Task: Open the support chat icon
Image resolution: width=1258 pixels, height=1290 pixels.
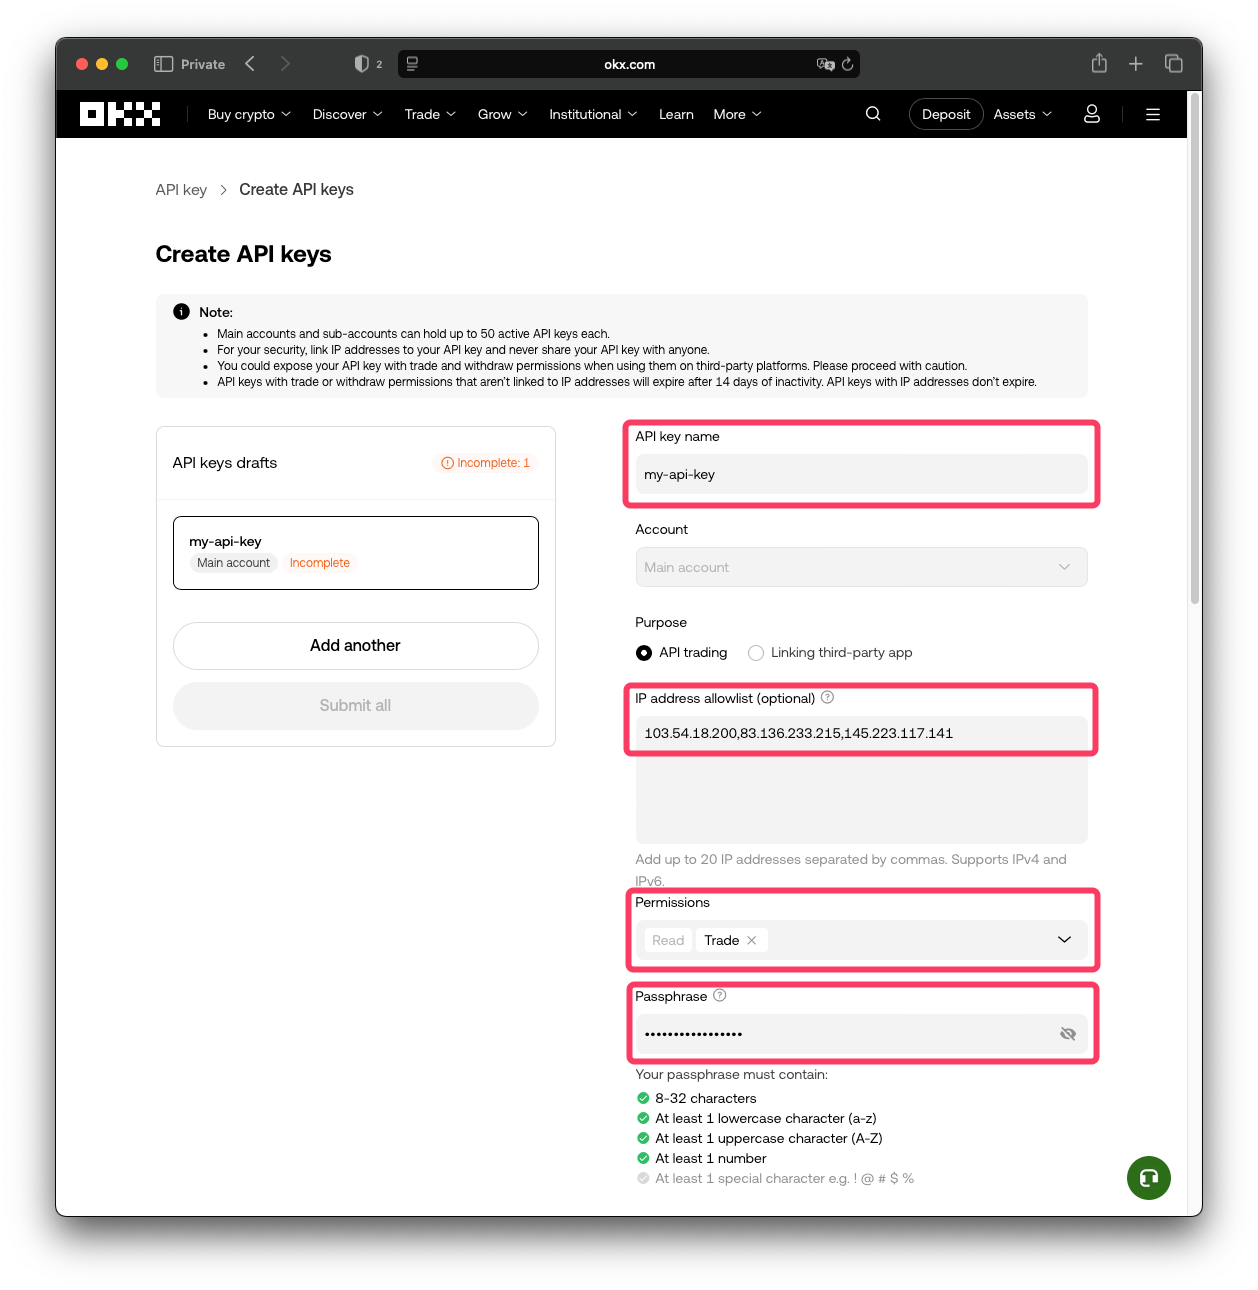Action: (x=1148, y=1178)
